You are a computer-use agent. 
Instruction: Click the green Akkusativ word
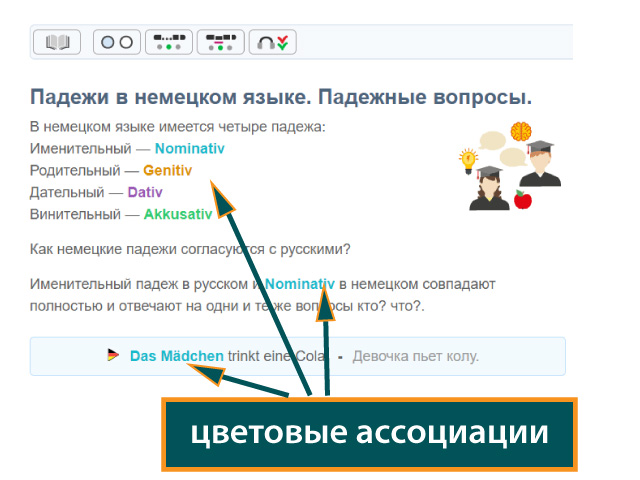178,214
